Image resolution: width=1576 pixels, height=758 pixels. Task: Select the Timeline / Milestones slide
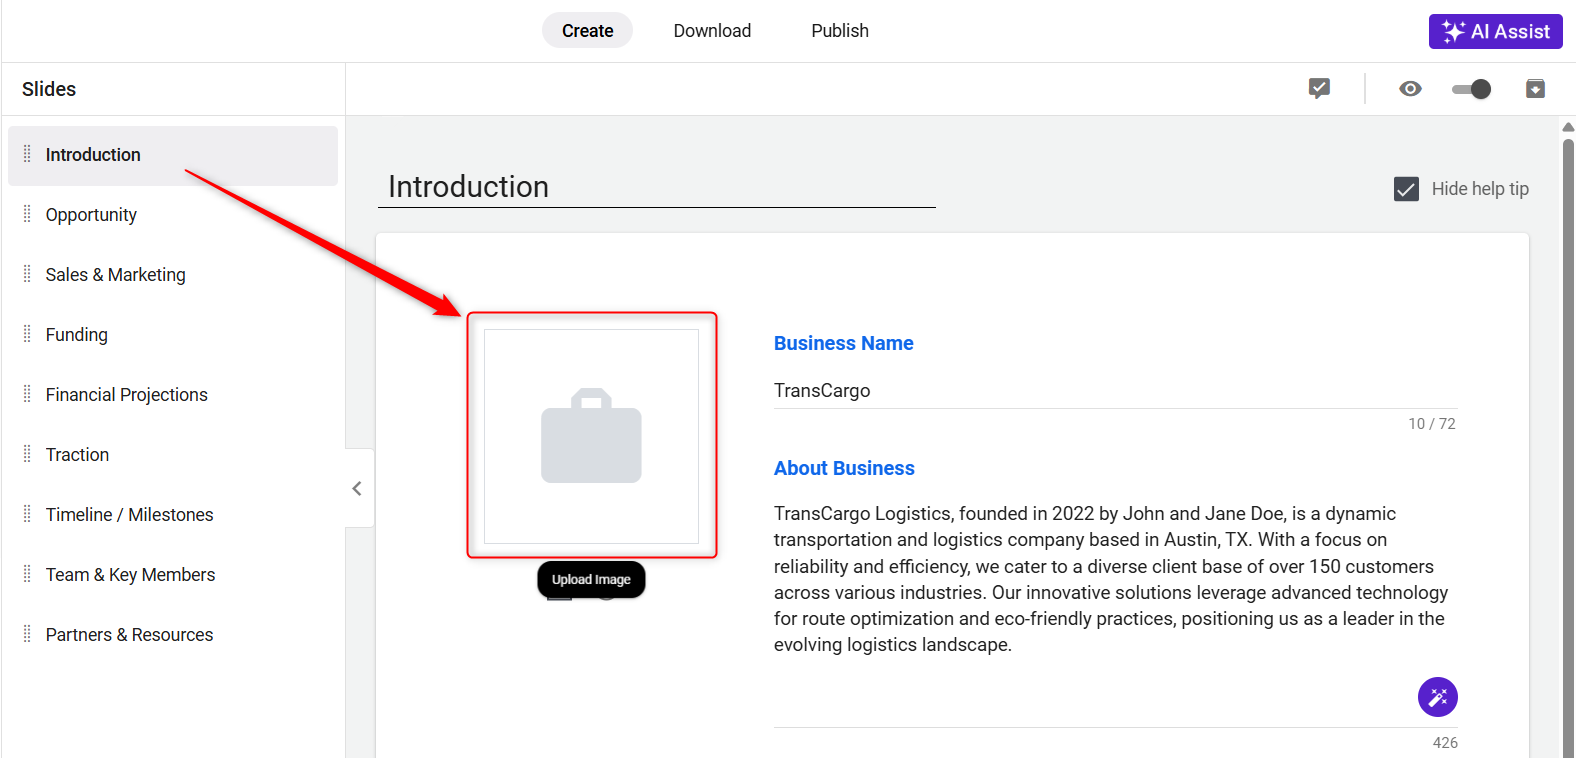(173, 515)
